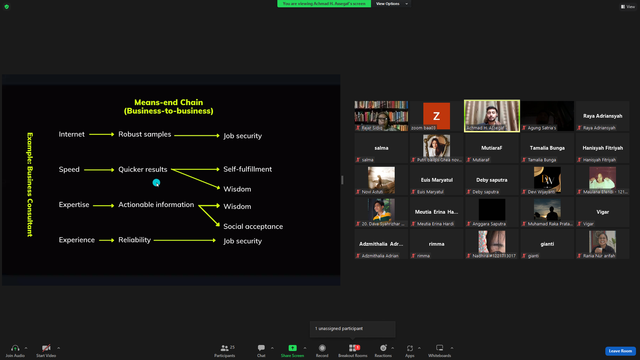Screen dimensions: 640x360
Task: Open the Apps icon
Action: point(410,348)
